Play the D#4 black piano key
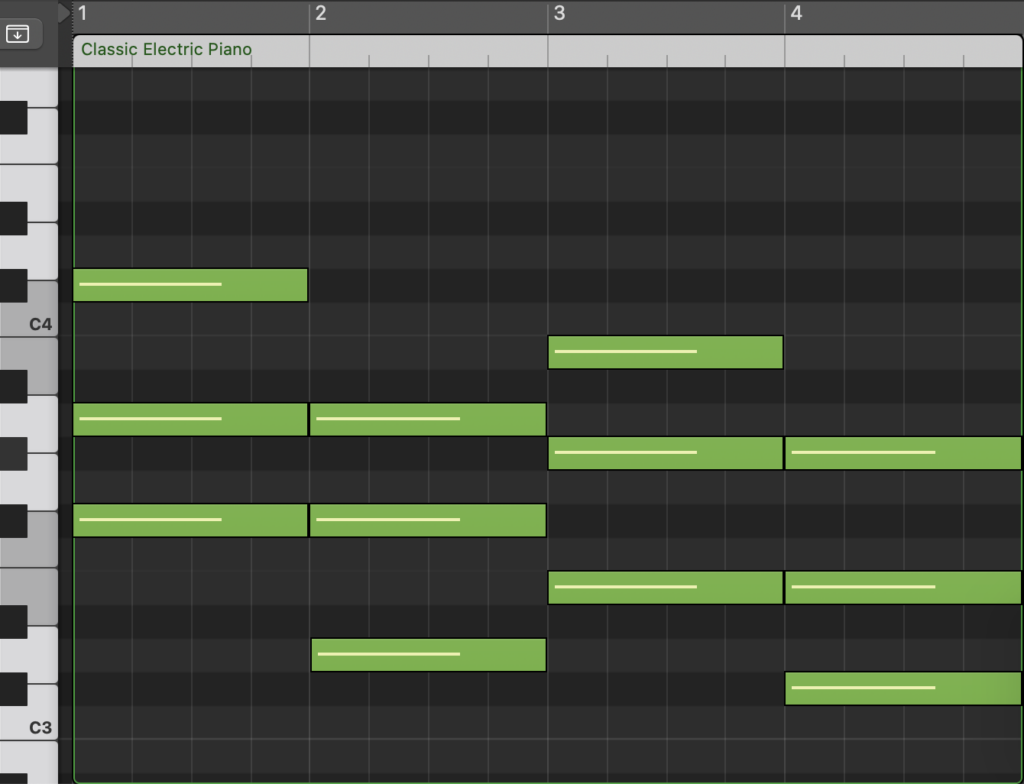Screen dimensions: 1024x784 pyautogui.click(x=14, y=218)
